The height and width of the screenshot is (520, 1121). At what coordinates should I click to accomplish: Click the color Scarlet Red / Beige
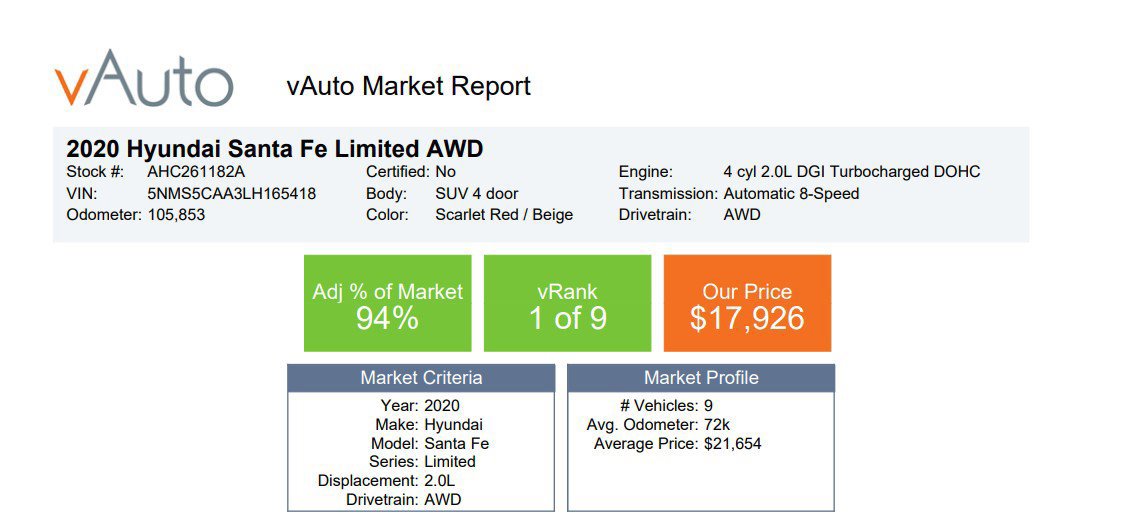(x=504, y=214)
